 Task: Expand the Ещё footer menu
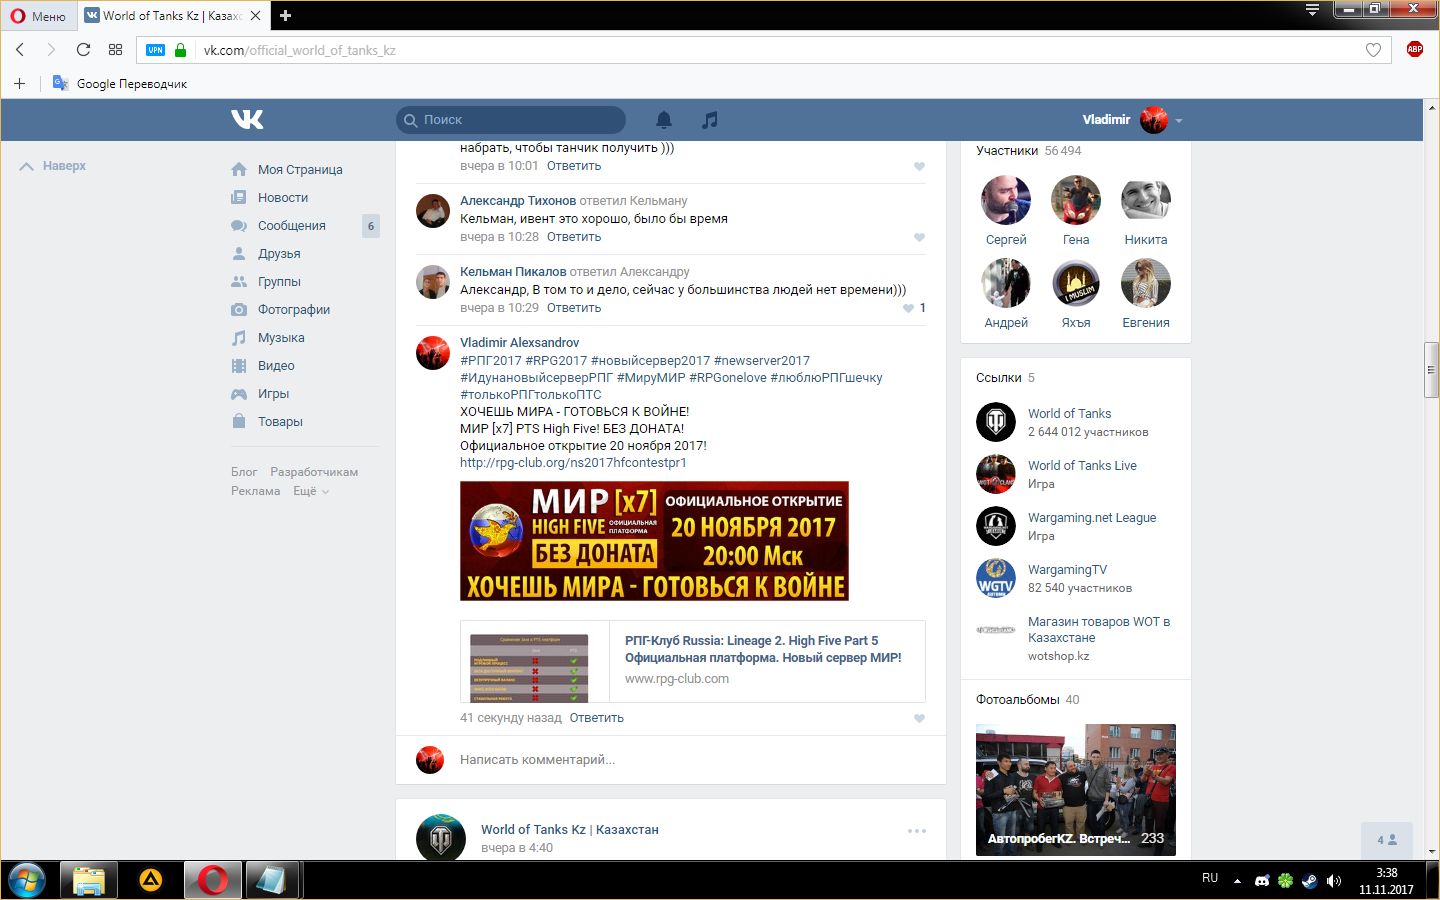(x=310, y=491)
